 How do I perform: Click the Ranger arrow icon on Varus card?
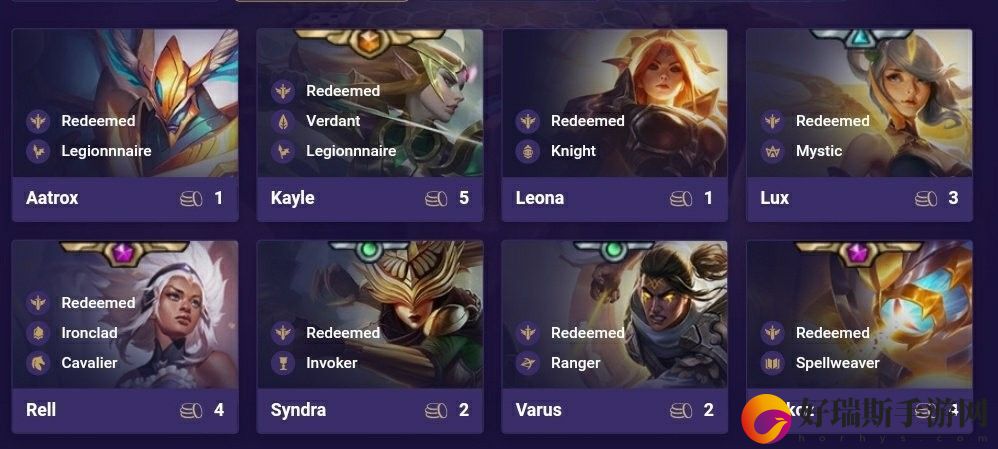(x=528, y=363)
